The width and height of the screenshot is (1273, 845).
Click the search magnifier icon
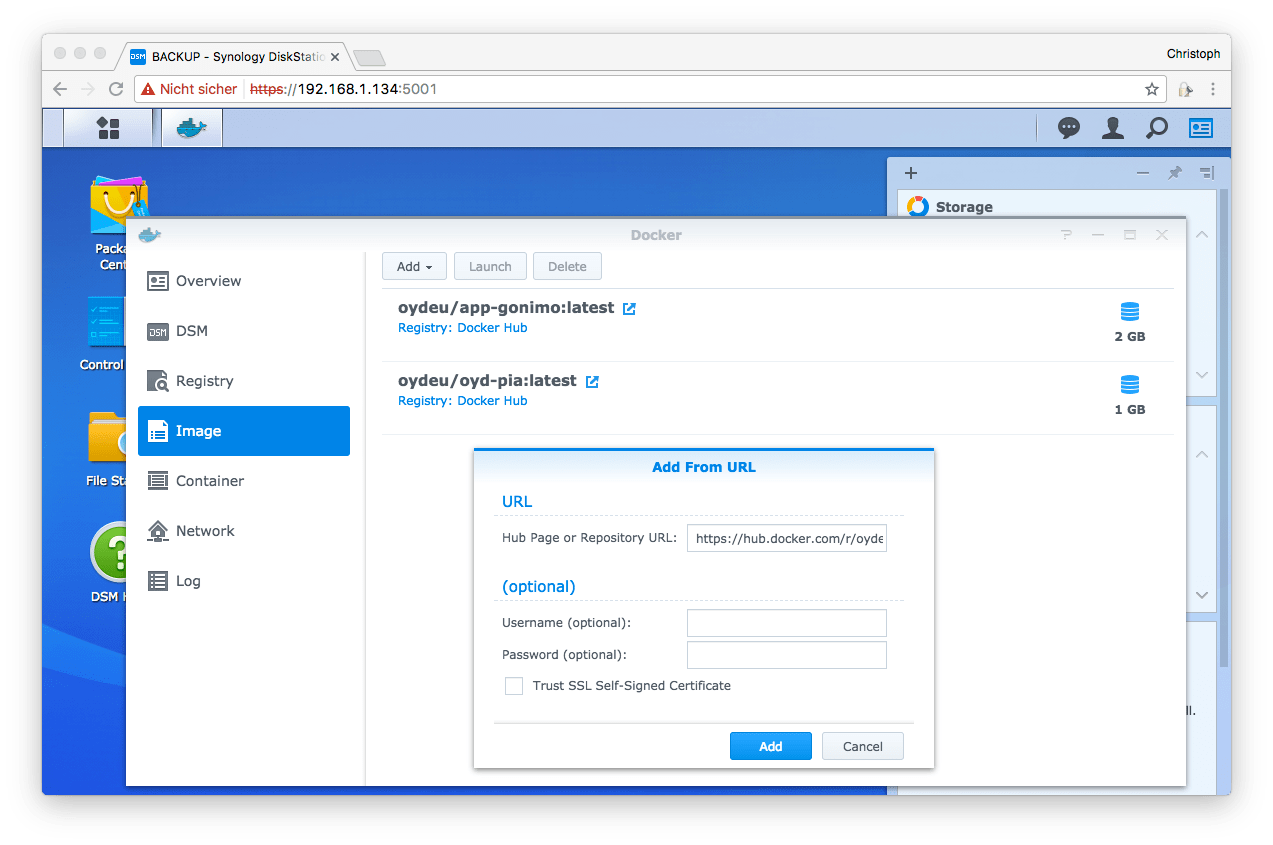pyautogui.click(x=1156, y=128)
